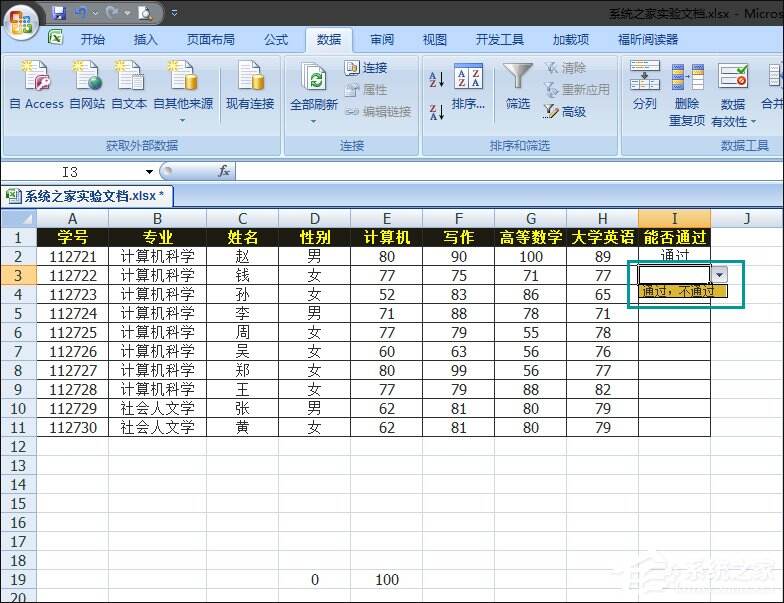This screenshot has width=784, height=603.
Task: Click the 编辑链接 edit links button
Action: [x=378, y=112]
